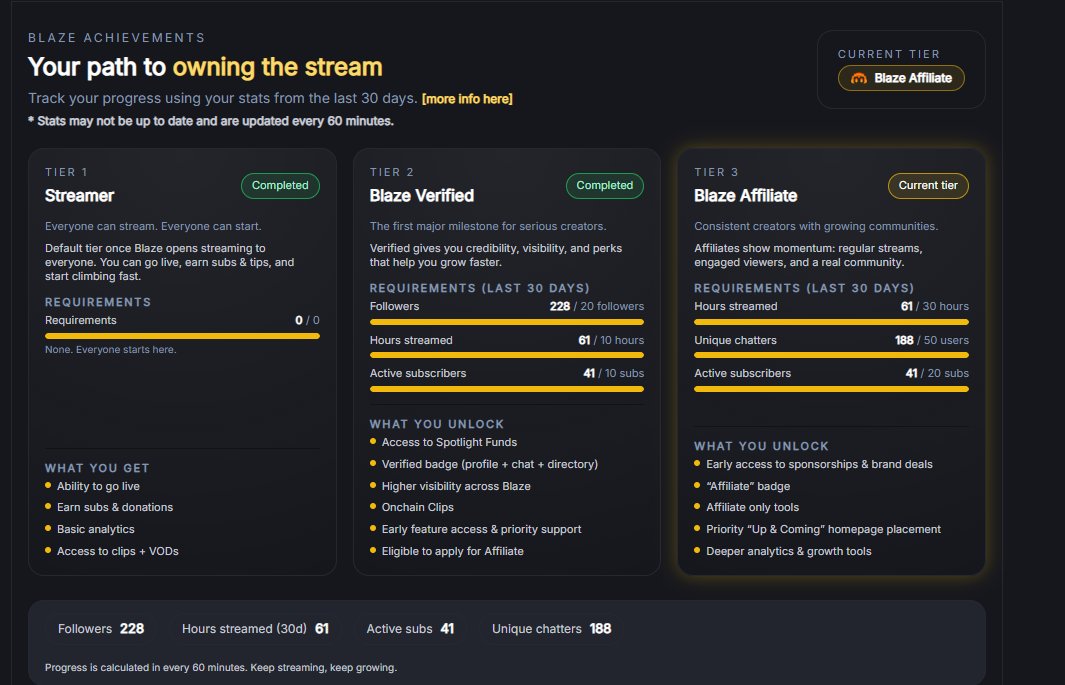Click the Blaze Affiliate current tier badge
The height and width of the screenshot is (685, 1065).
pos(901,78)
